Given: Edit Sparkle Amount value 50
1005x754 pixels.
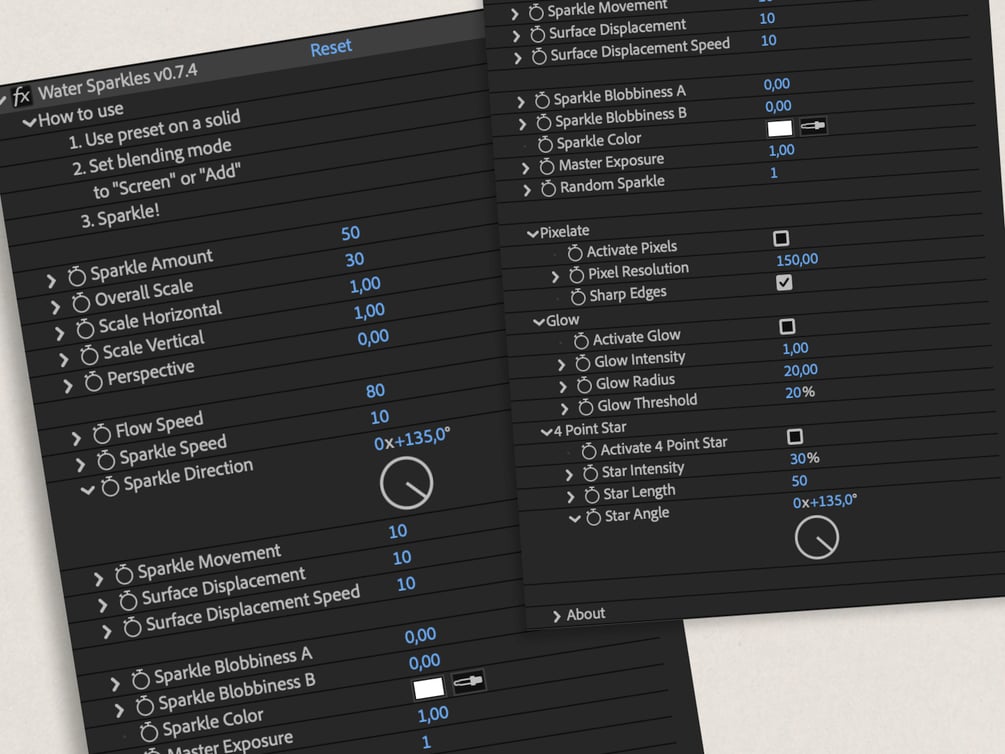Looking at the screenshot, I should 351,233.
